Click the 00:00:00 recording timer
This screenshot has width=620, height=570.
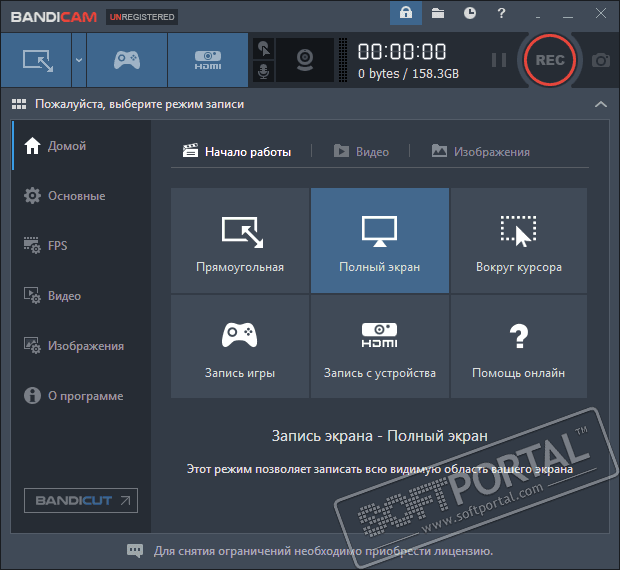(x=402, y=52)
